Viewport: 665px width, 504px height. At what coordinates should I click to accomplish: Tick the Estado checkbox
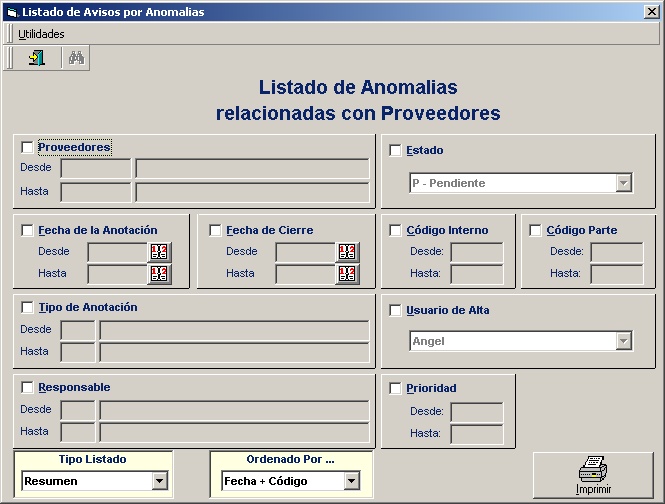395,151
